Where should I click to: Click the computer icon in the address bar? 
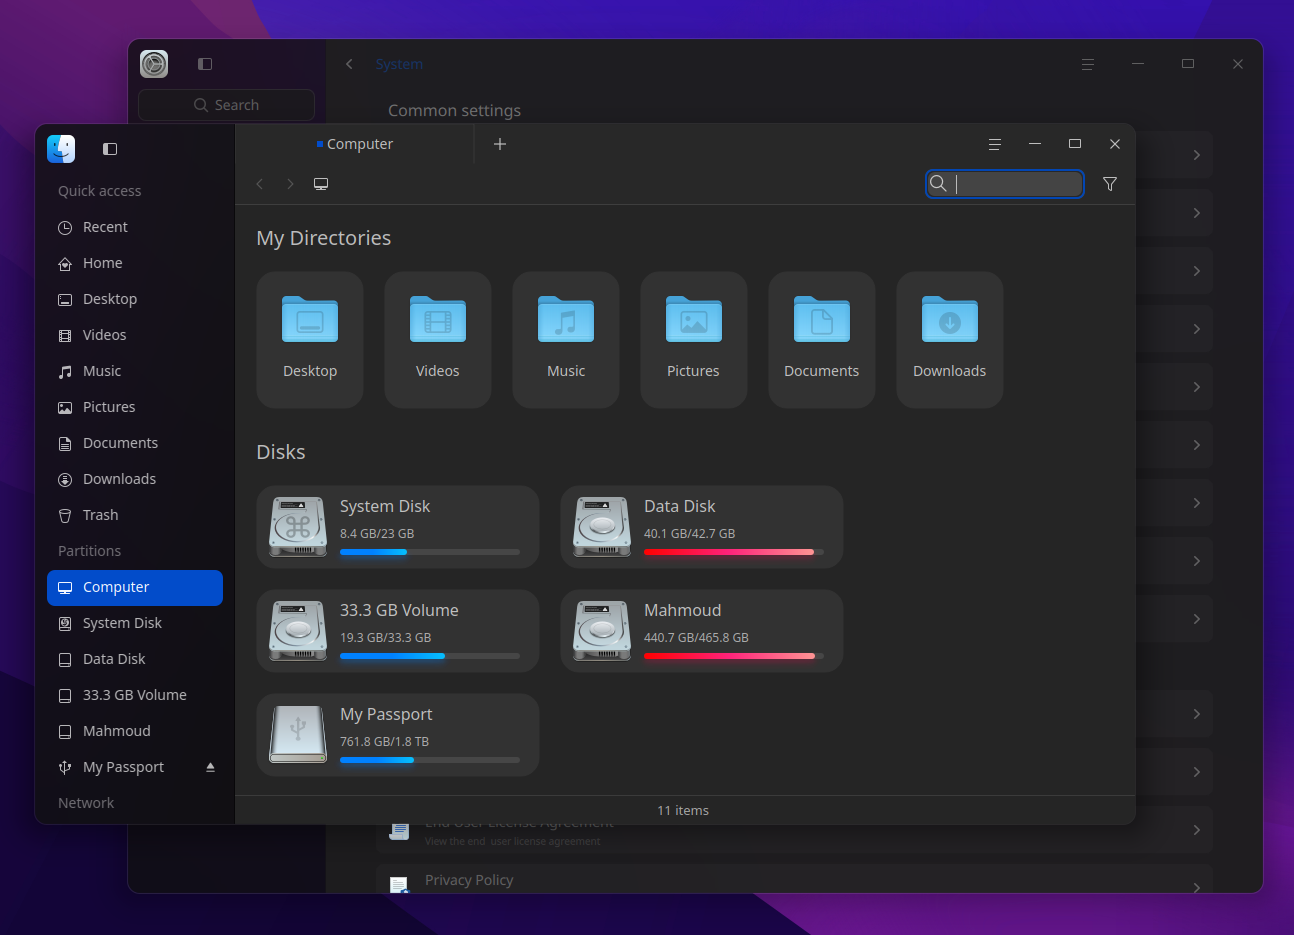click(321, 184)
